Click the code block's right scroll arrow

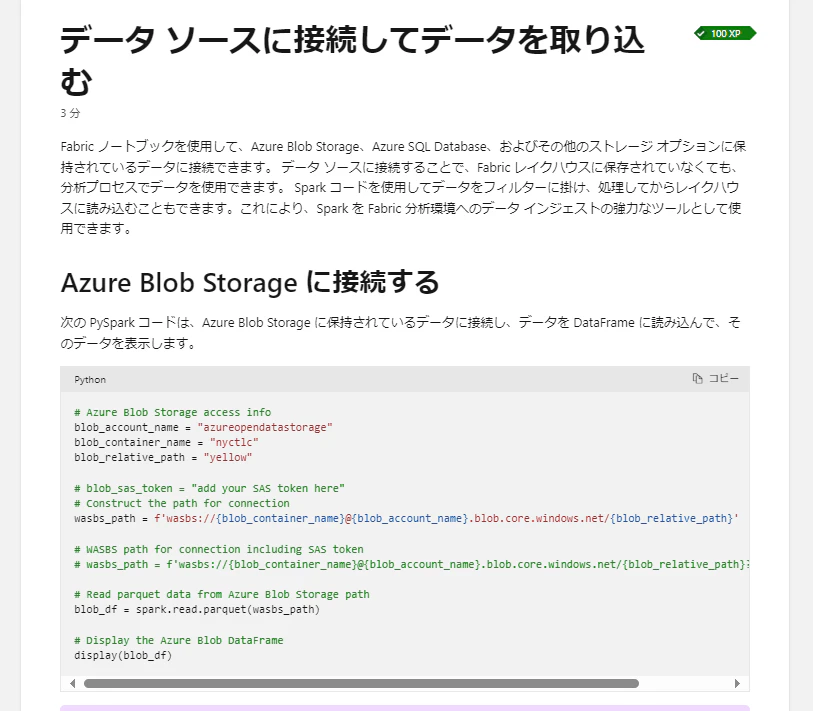[737, 684]
